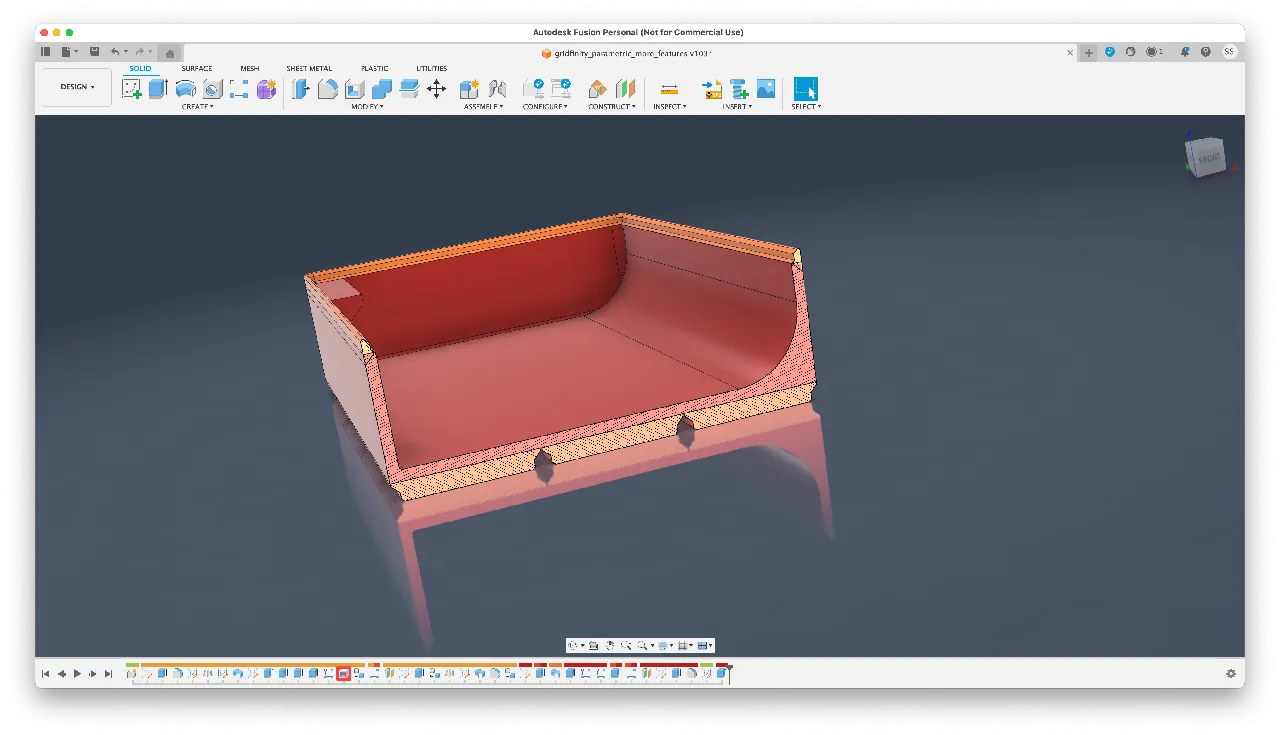Undo the last action
The width and height of the screenshot is (1280, 735).
[114, 51]
